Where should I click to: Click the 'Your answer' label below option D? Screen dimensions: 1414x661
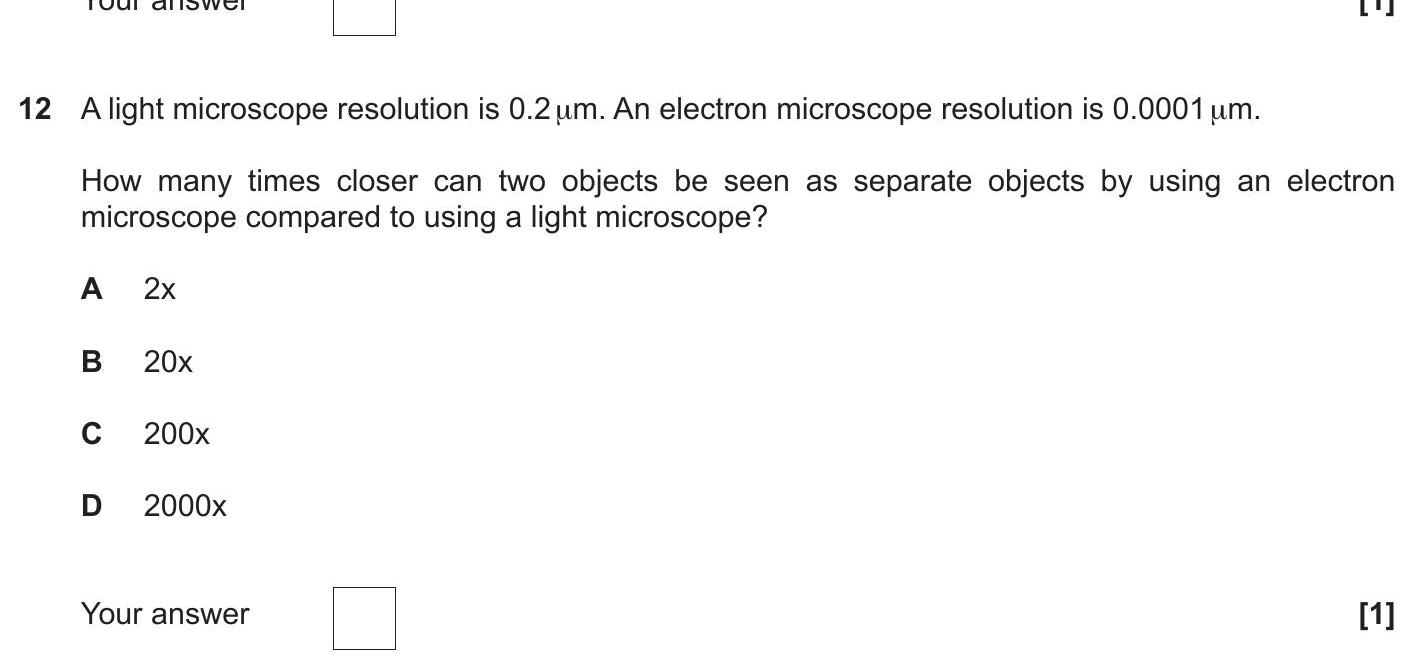click(x=165, y=613)
